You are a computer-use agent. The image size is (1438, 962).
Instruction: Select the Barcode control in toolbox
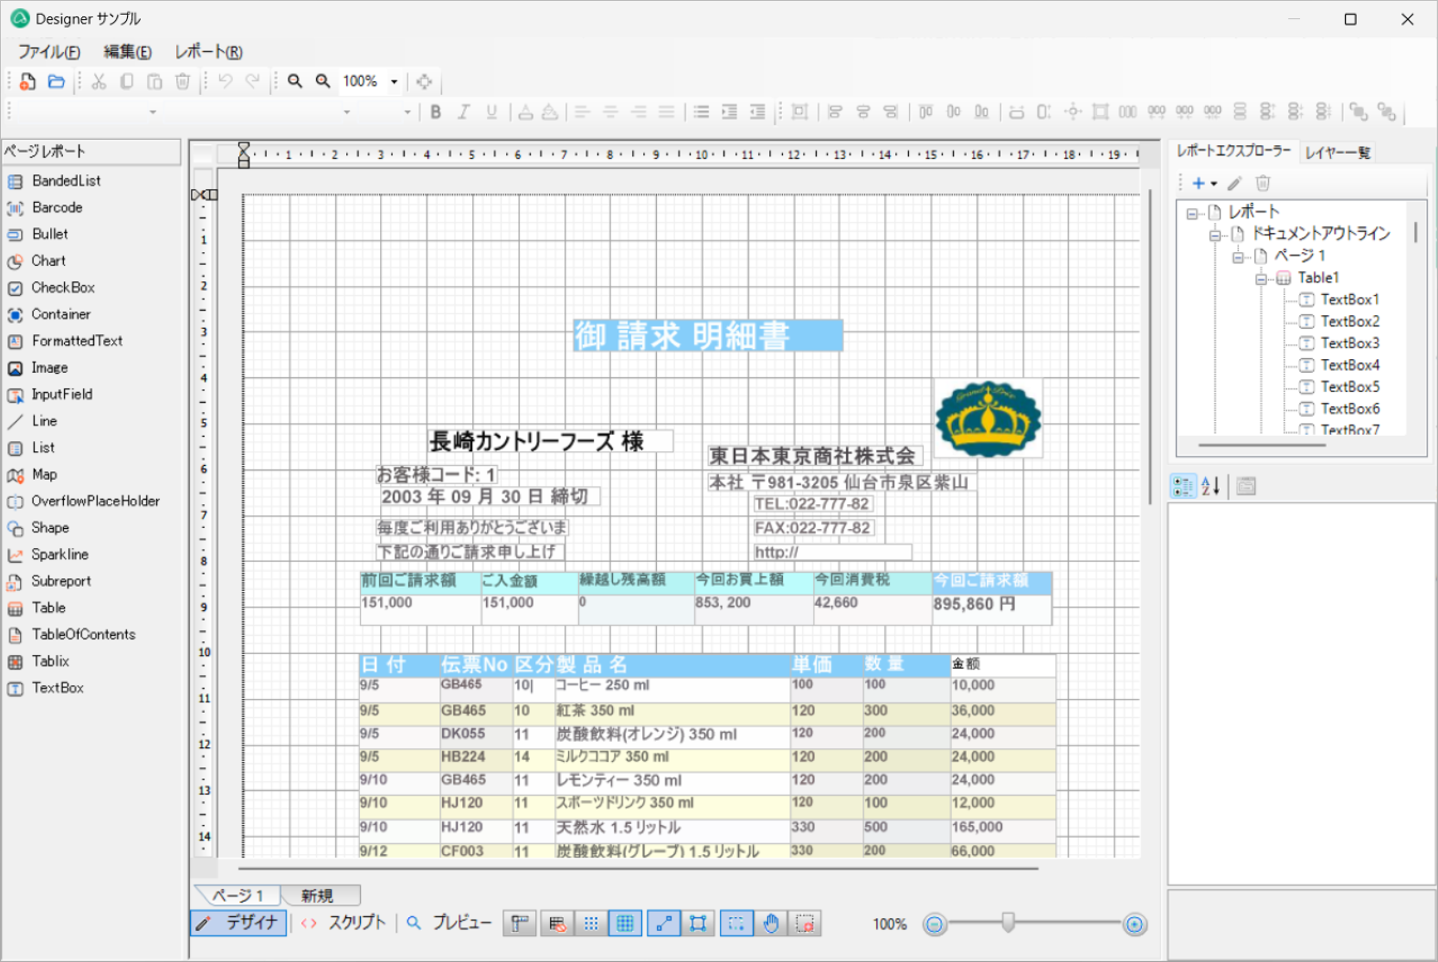pos(57,208)
